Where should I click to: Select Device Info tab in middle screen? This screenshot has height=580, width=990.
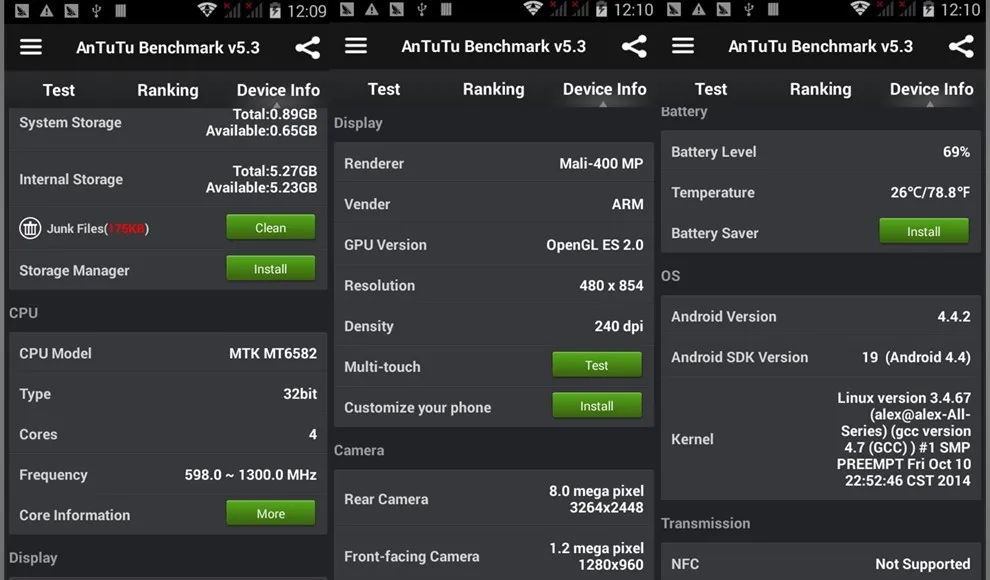click(604, 89)
